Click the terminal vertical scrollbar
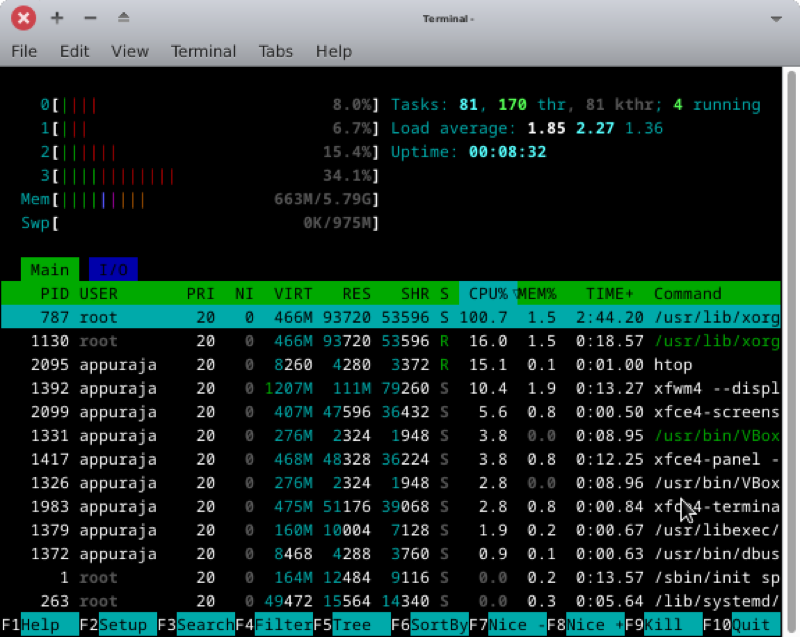The width and height of the screenshot is (800, 637). pyautogui.click(x=791, y=352)
